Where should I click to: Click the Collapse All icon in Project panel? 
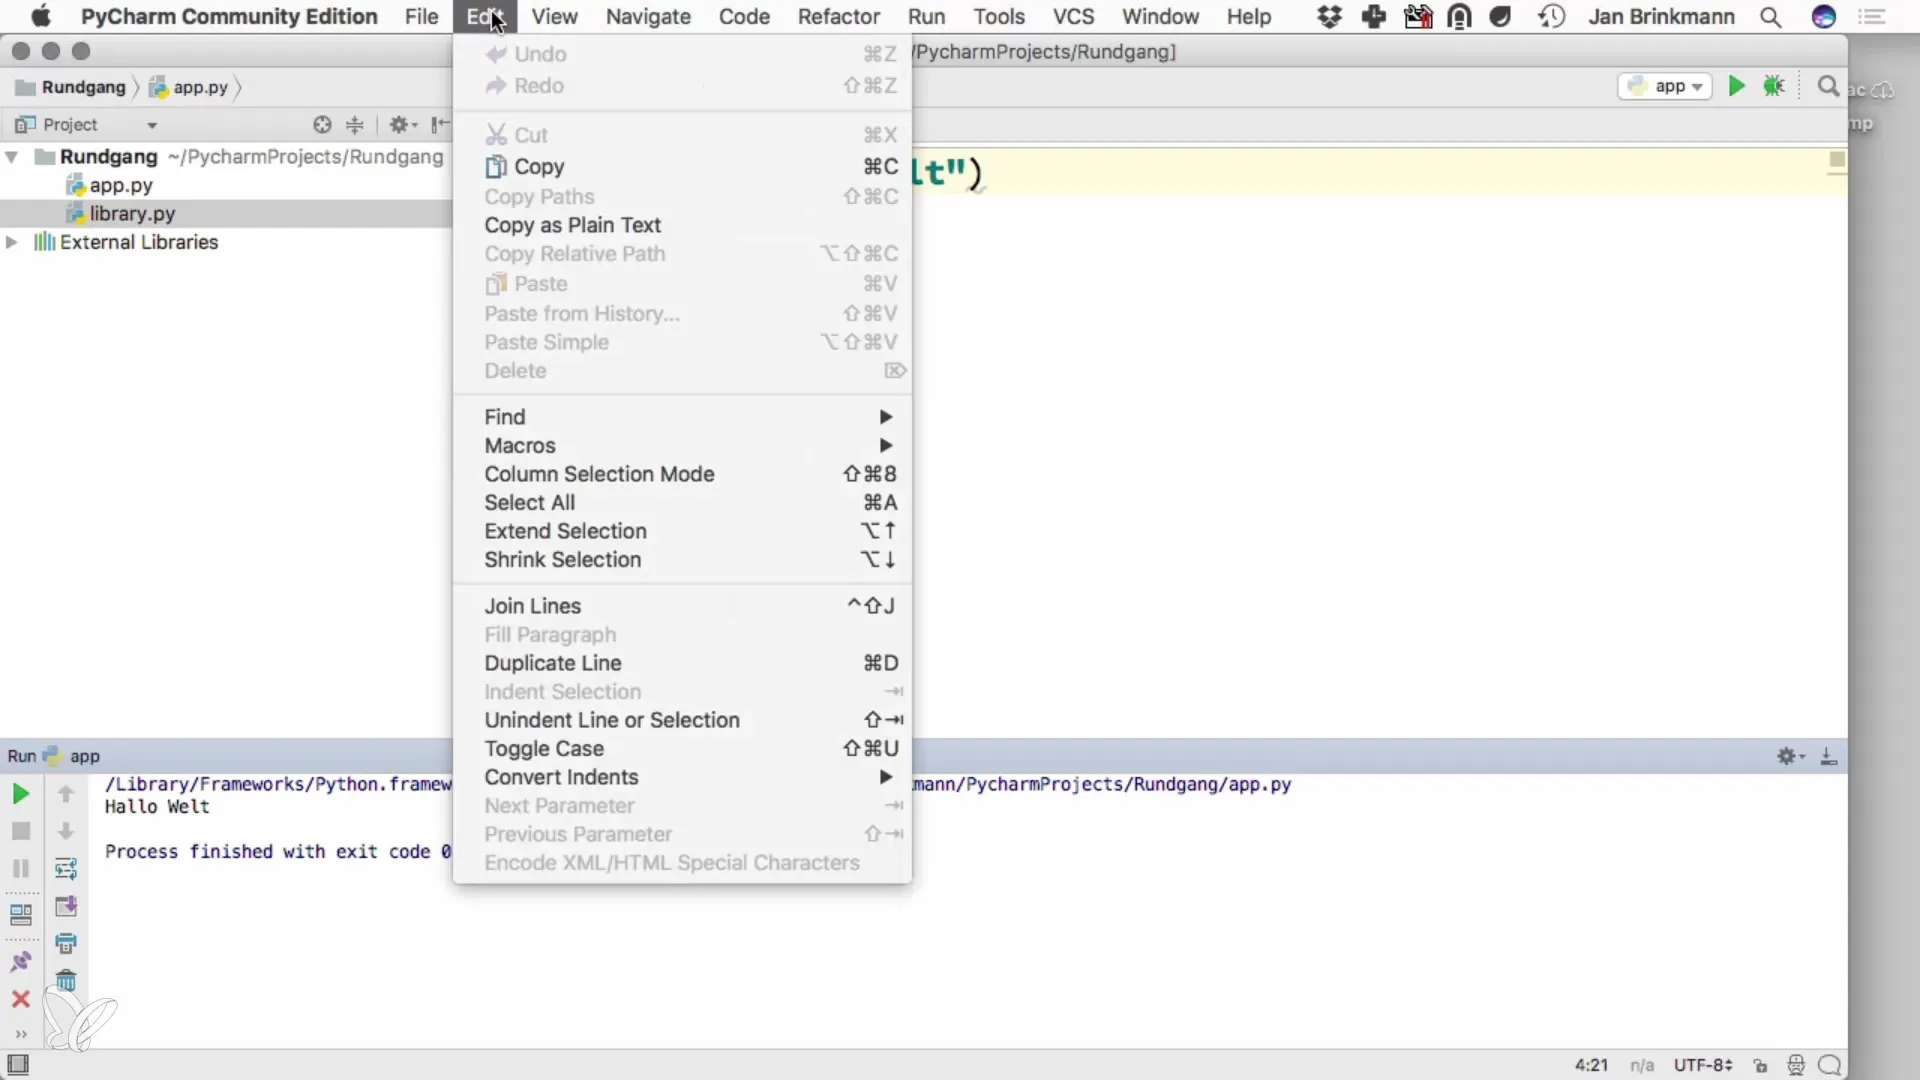point(355,125)
